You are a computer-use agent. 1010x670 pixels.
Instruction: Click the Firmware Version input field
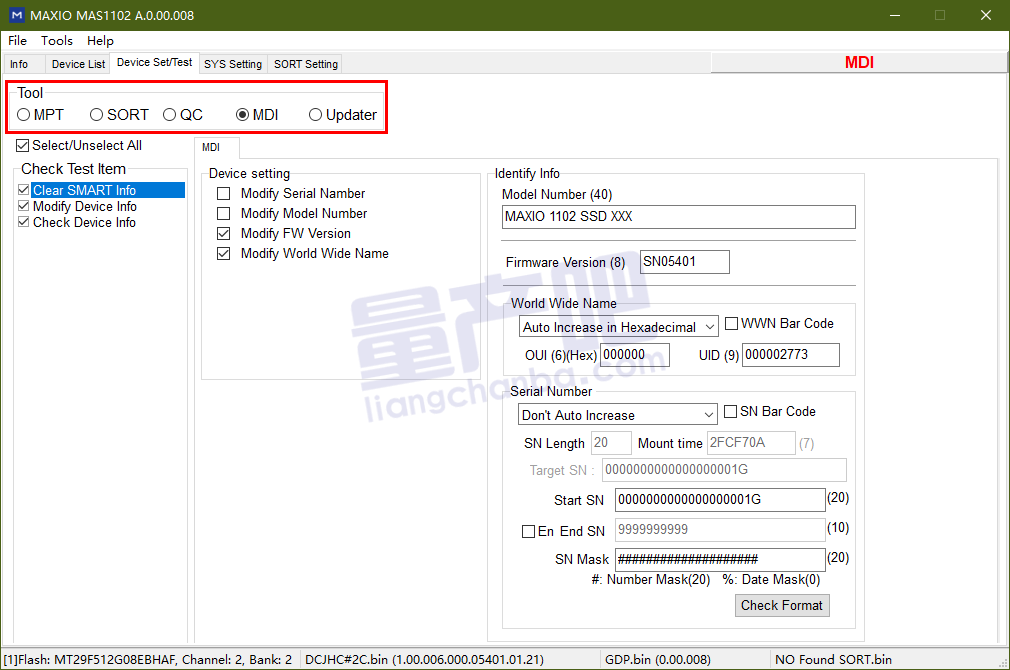coord(684,262)
